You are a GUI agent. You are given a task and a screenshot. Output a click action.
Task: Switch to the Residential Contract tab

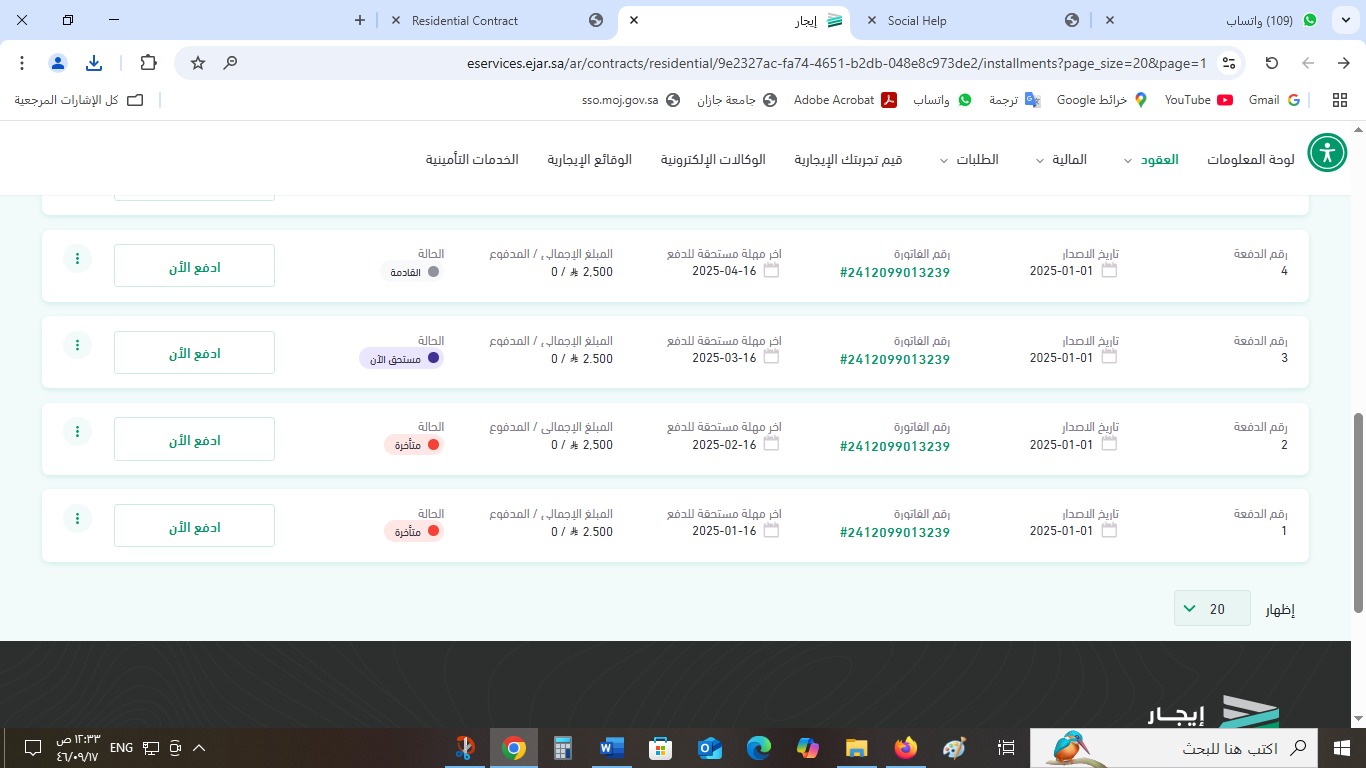[x=465, y=20]
